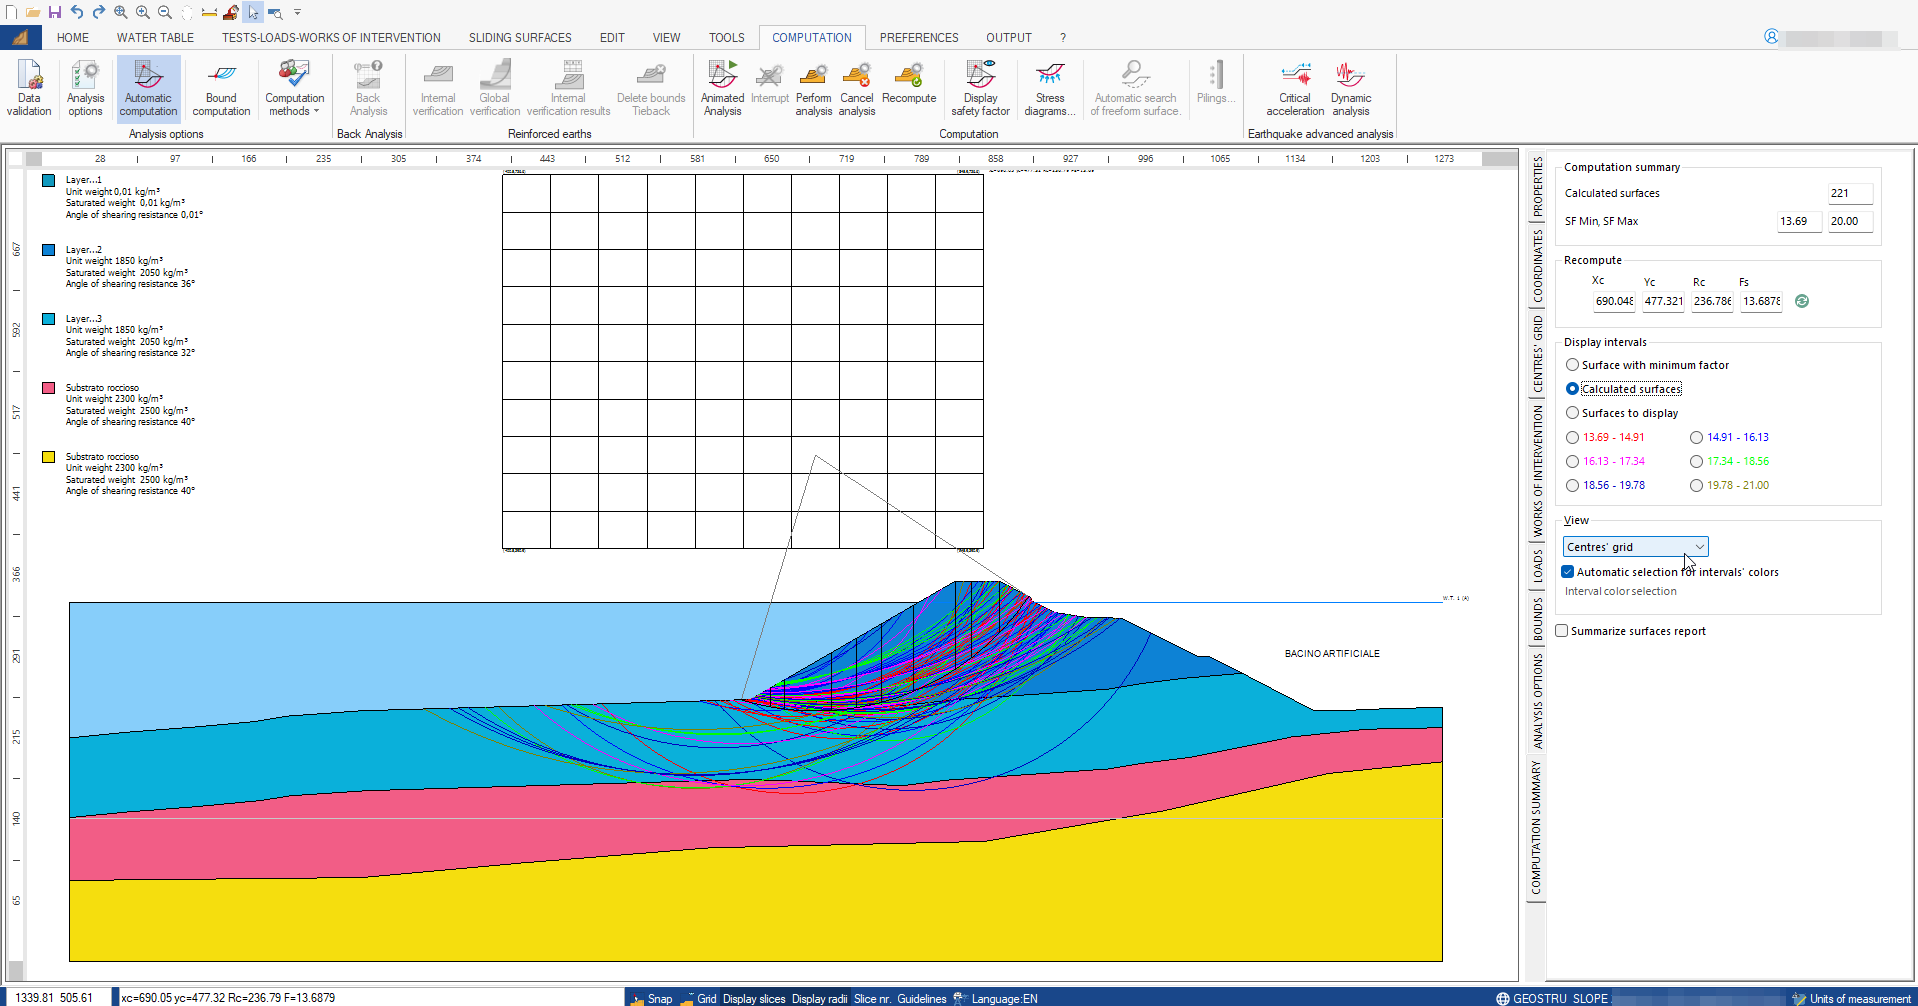The image size is (1918, 1006).
Task: Select the Bound computation tool
Action: (x=221, y=88)
